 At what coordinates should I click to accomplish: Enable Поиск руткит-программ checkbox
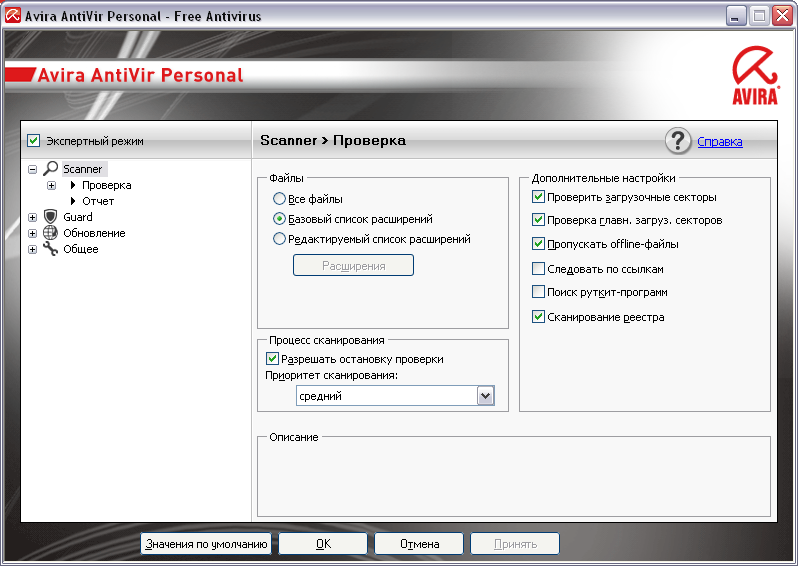538,292
